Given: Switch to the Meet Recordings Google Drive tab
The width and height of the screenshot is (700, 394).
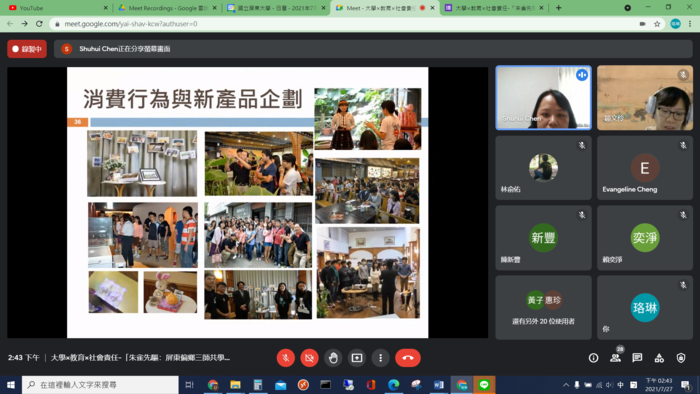Looking at the screenshot, I should tap(167, 8).
